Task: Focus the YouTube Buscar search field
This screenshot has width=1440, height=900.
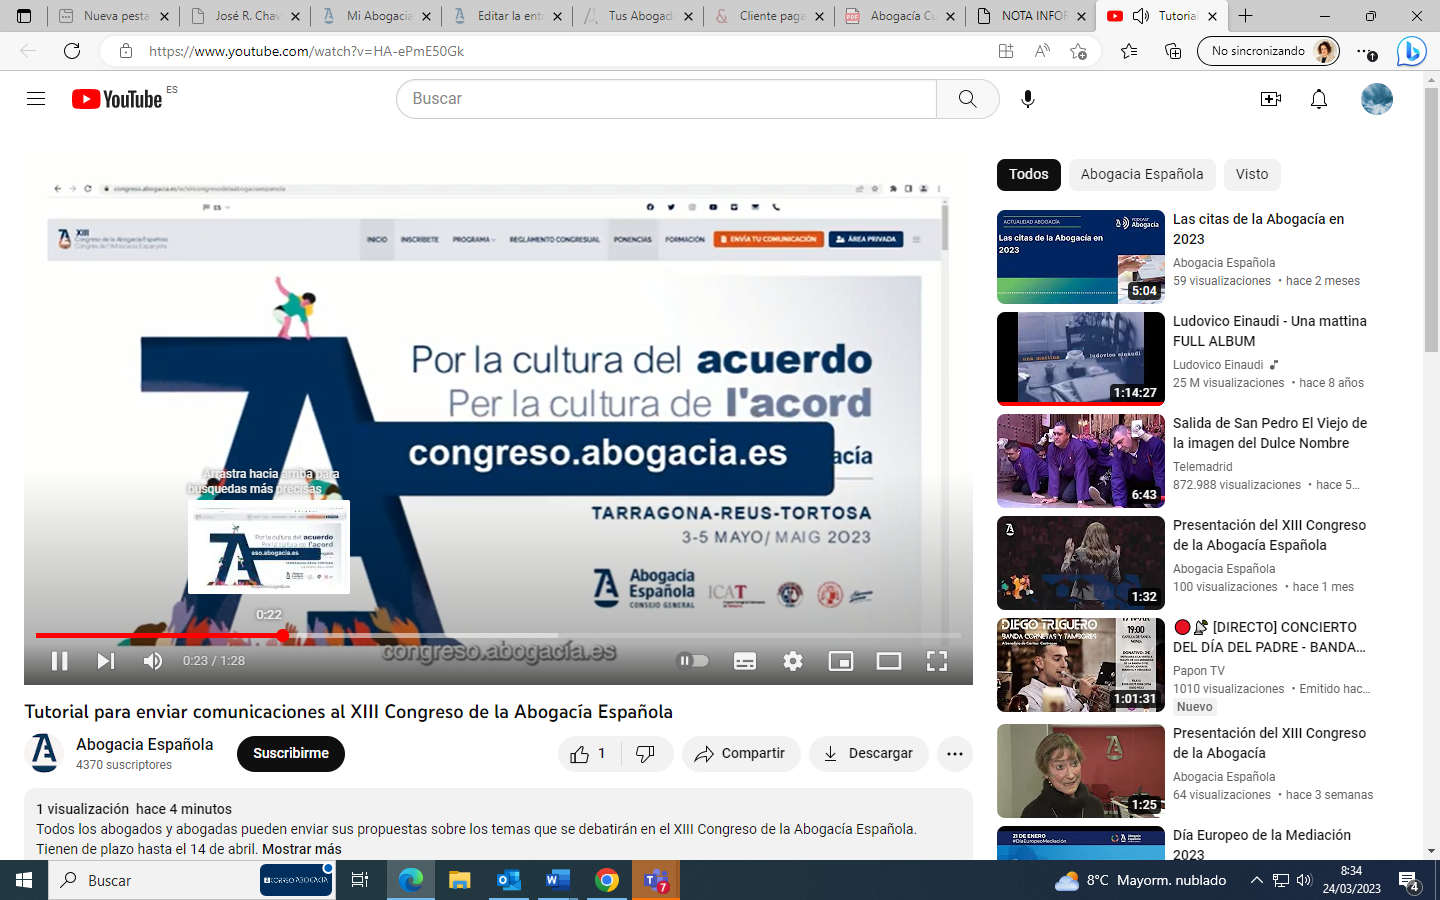Action: (667, 99)
